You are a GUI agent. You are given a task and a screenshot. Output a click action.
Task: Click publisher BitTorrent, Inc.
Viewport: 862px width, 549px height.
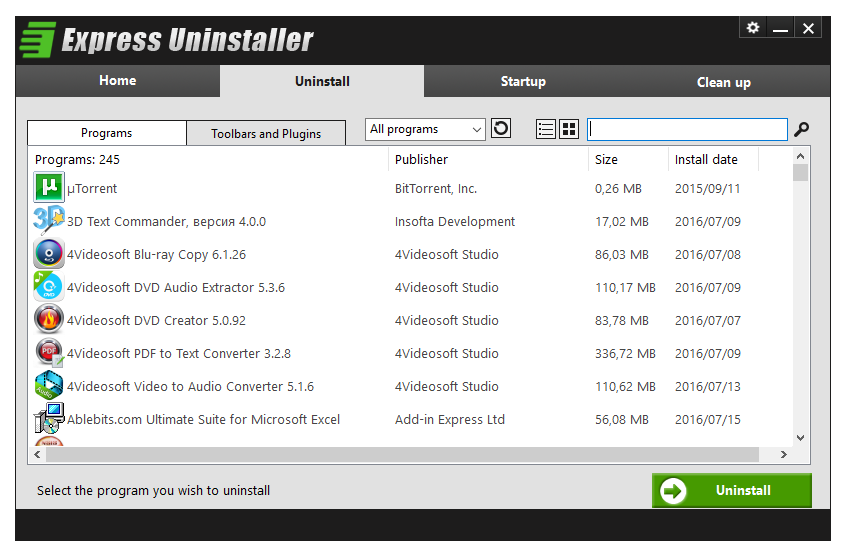436,188
